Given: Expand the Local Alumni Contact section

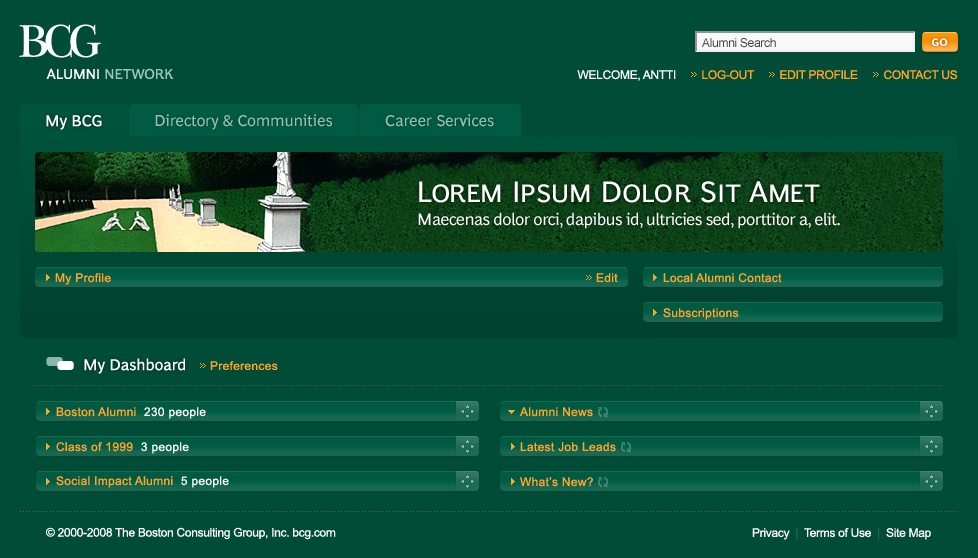Looking at the screenshot, I should tap(721, 278).
